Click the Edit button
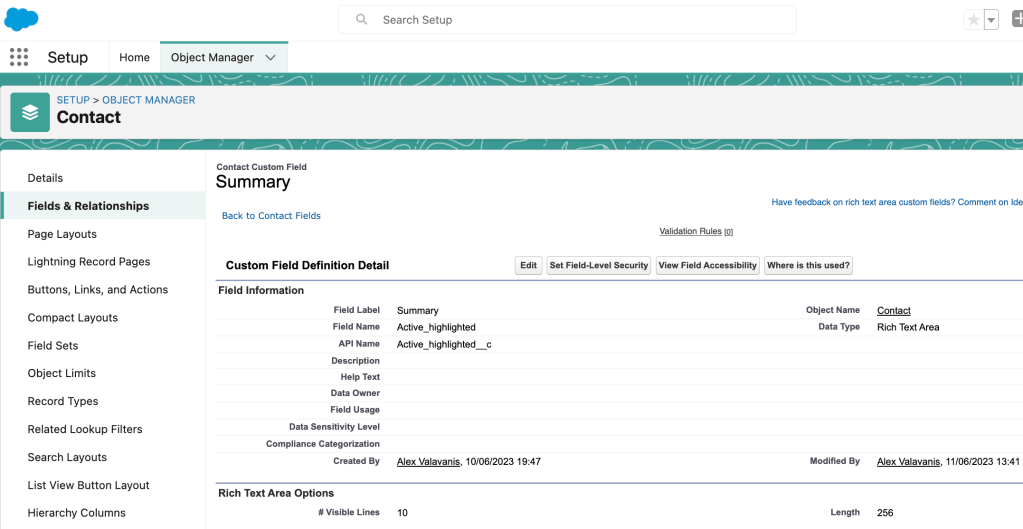The width and height of the screenshot is (1023, 529). (x=528, y=266)
